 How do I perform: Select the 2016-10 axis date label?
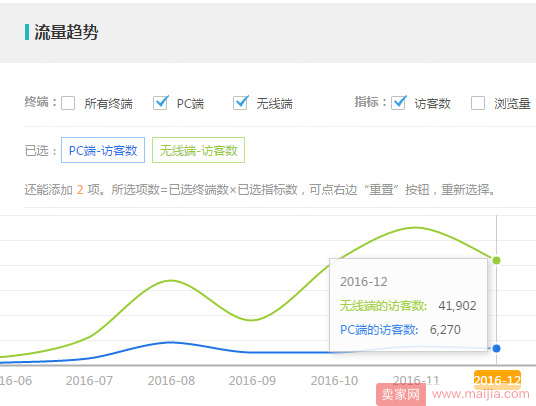[334, 380]
